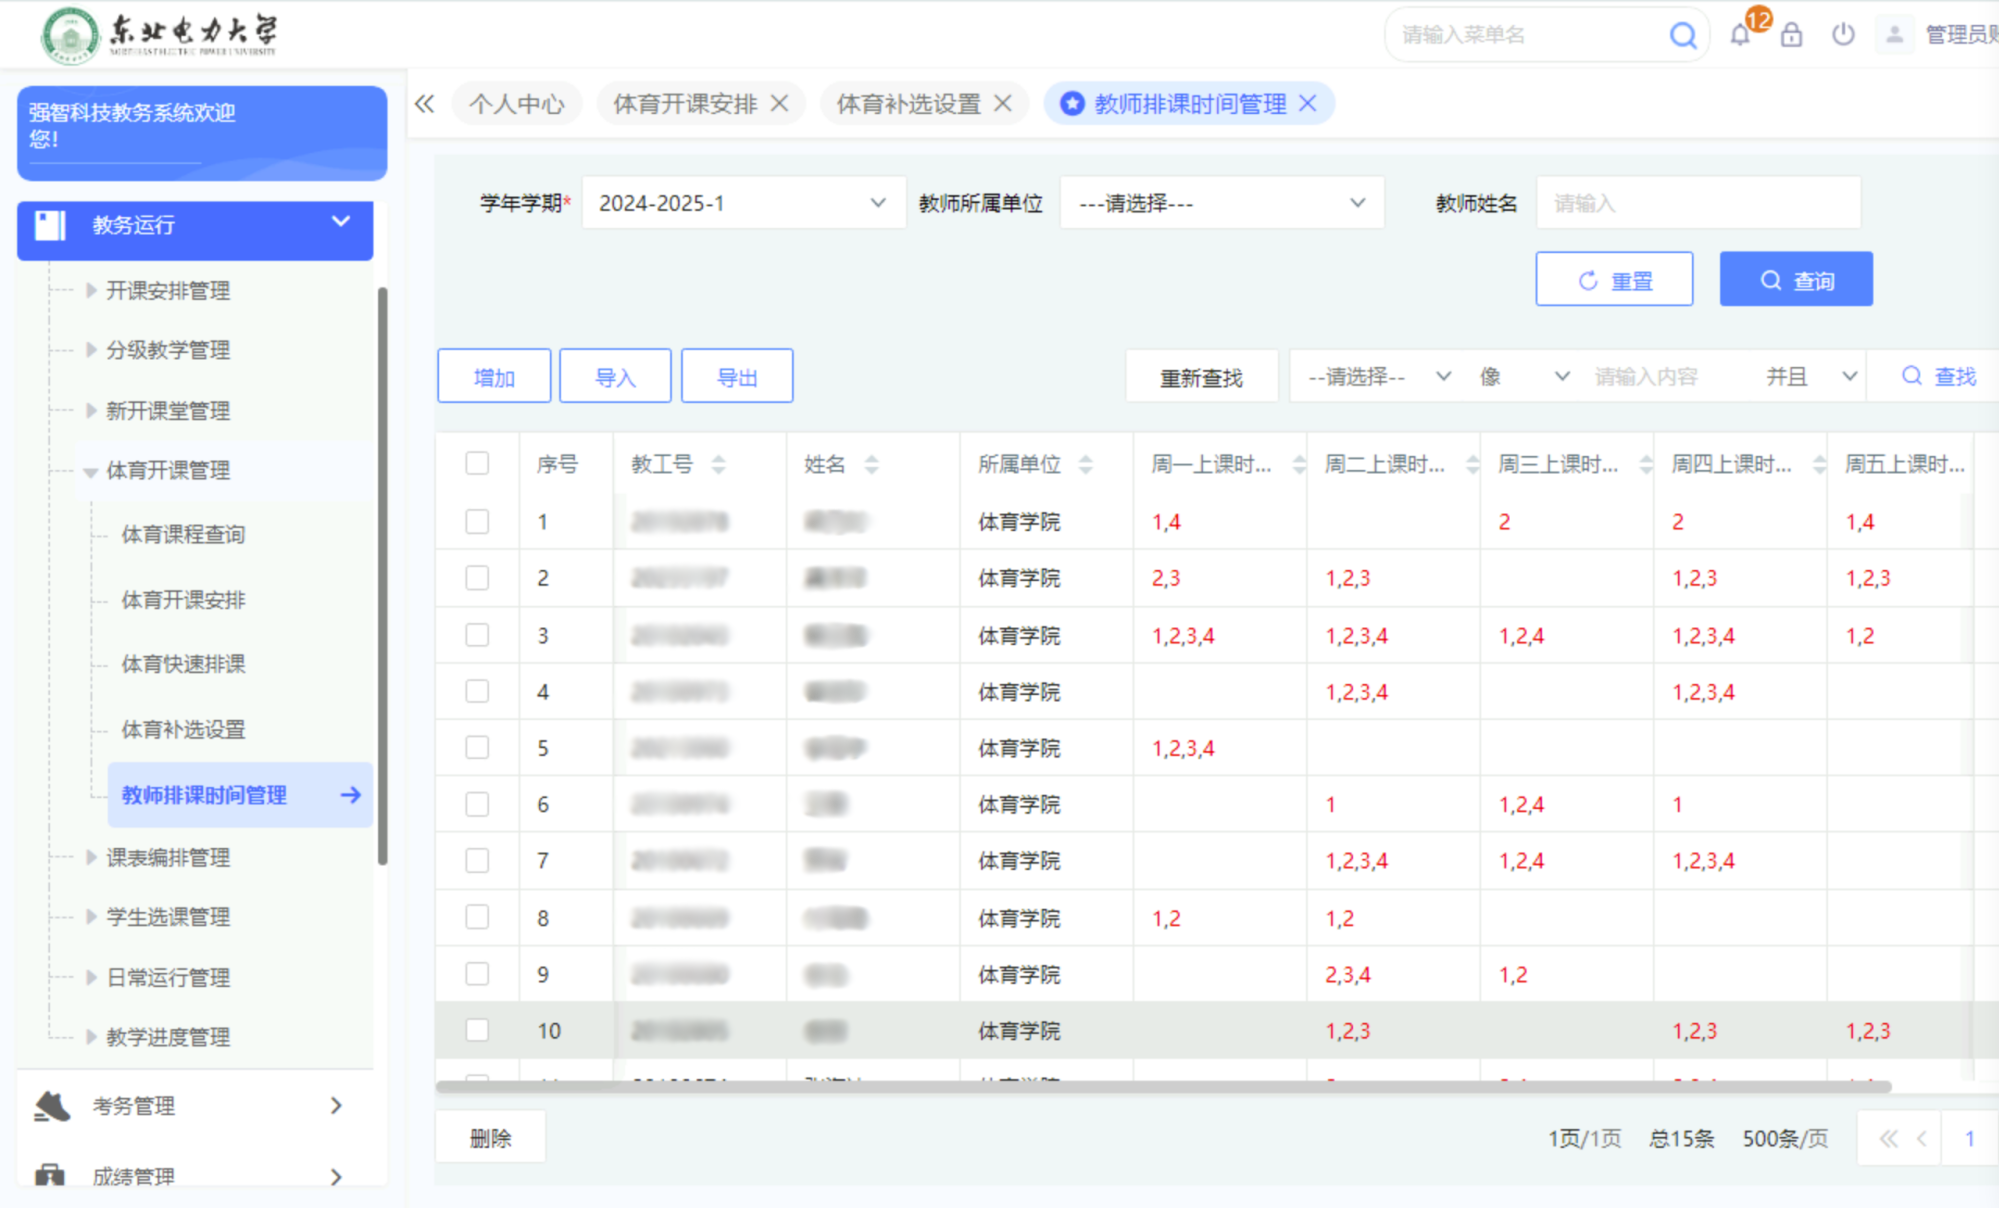Tick the checkbox for row 7
The image size is (1999, 1208).
point(477,860)
